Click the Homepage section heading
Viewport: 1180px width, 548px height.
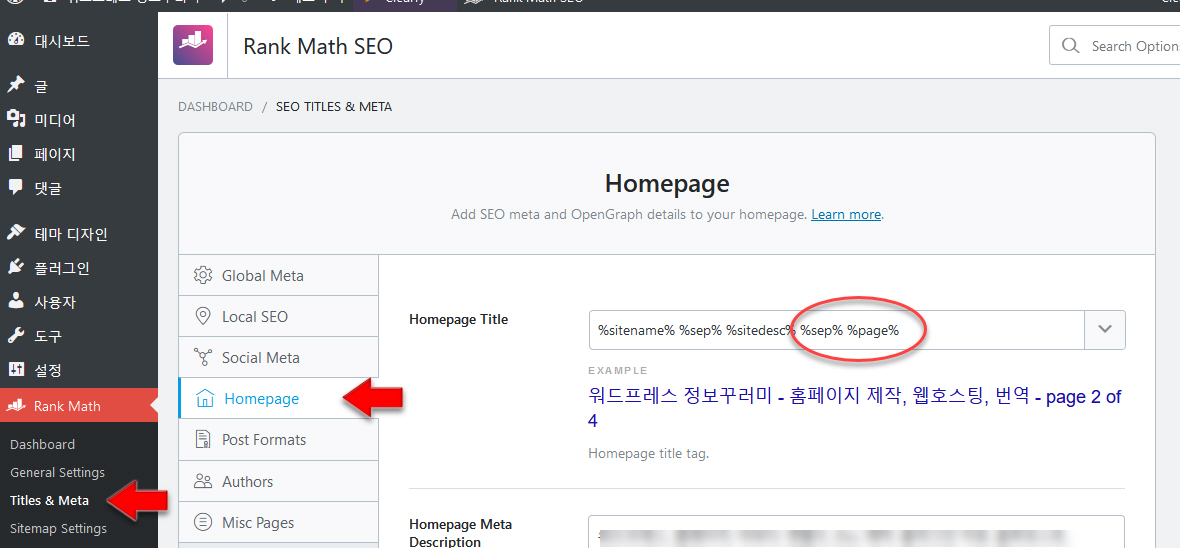(667, 184)
